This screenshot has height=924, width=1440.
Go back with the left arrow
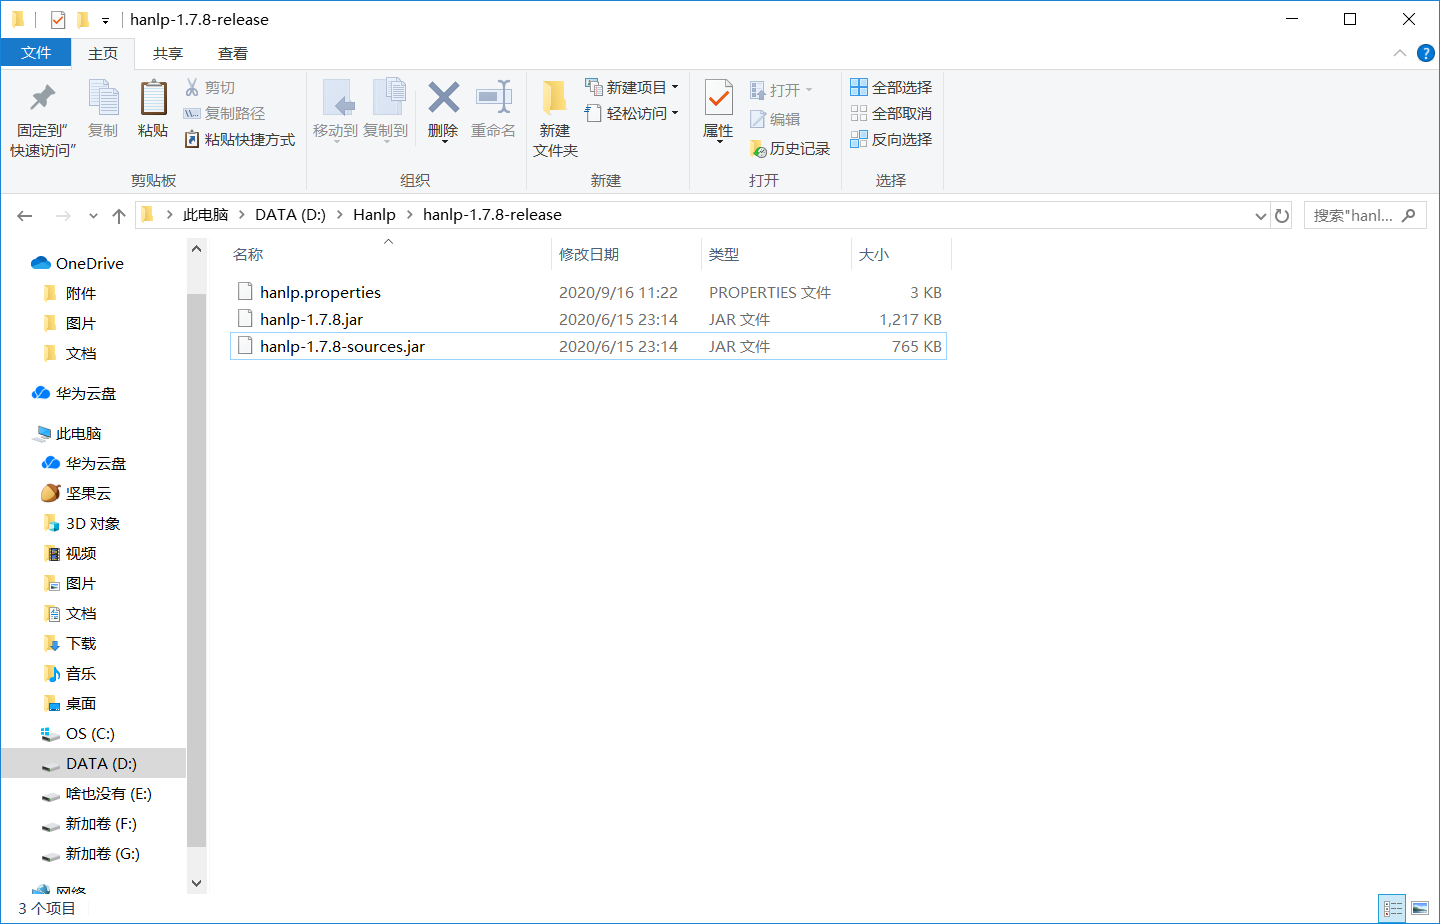[25, 216]
